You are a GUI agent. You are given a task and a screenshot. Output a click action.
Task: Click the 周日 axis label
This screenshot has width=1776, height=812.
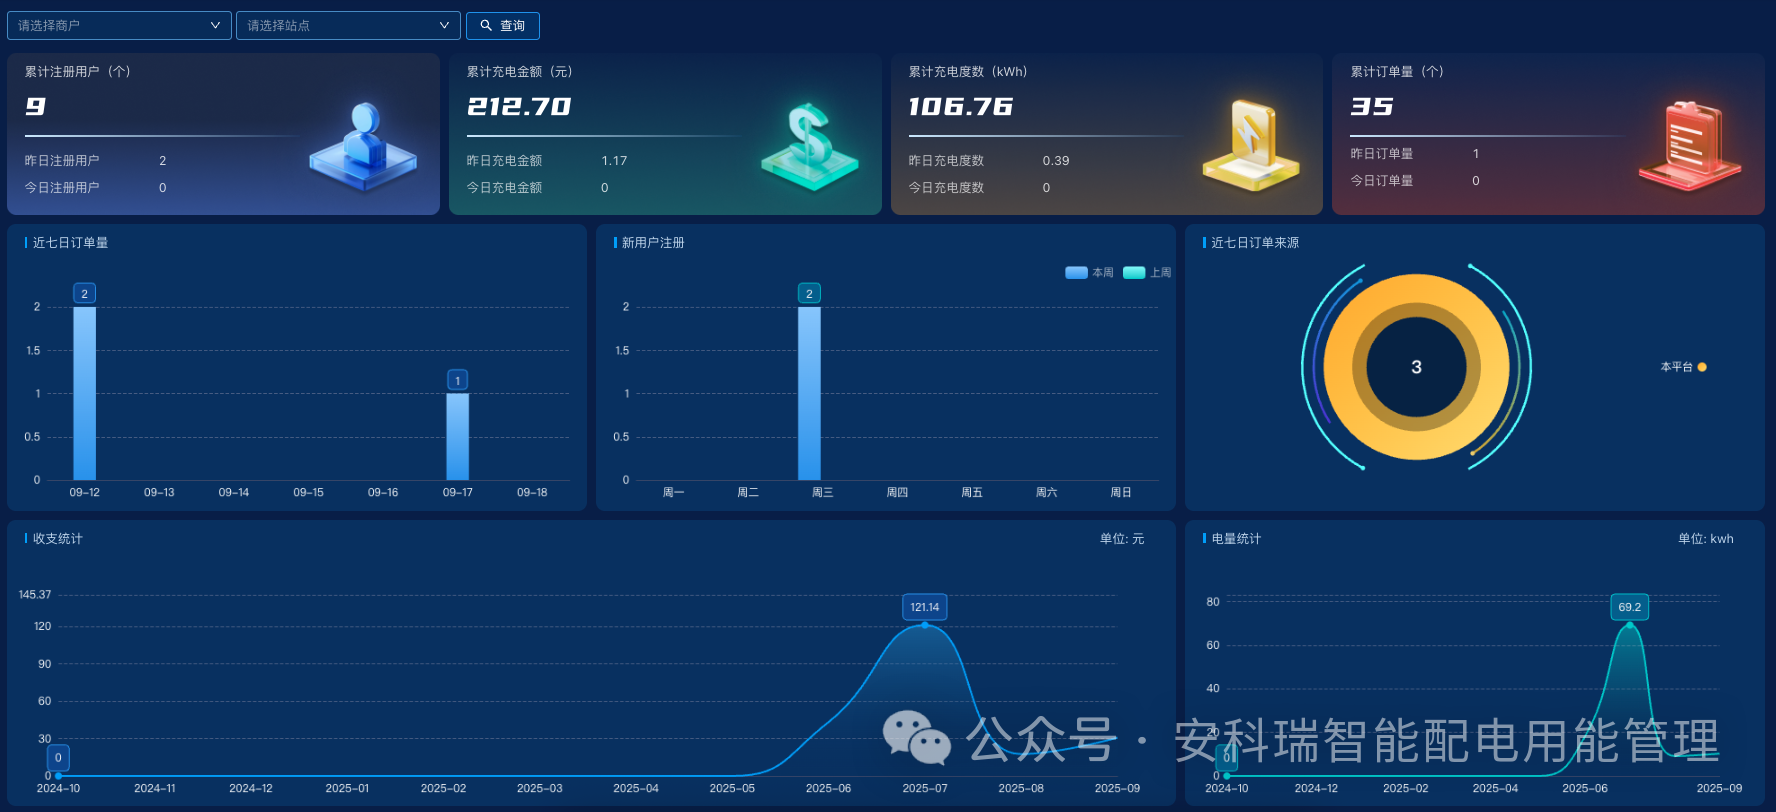1121,492
